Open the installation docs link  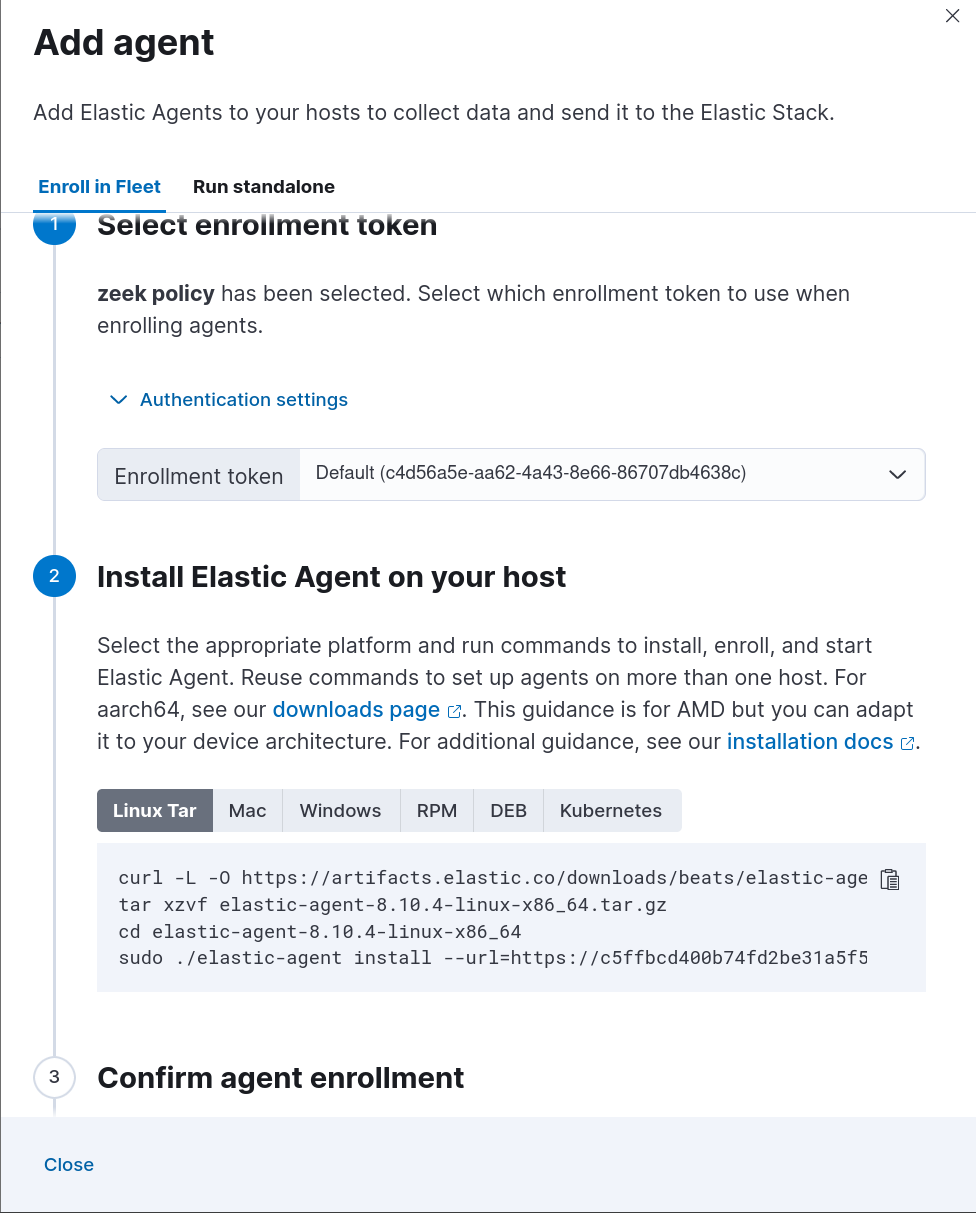coord(810,742)
